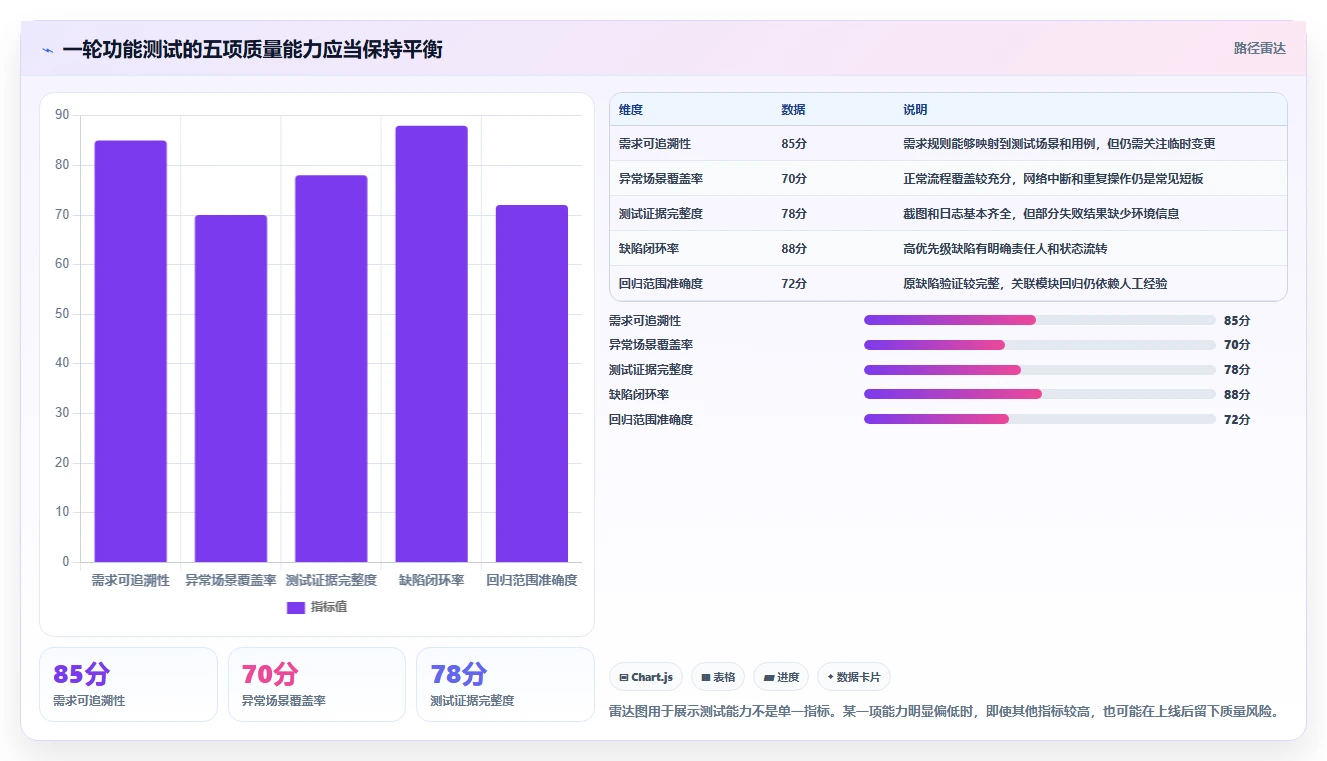Viewport: 1327px width, 761px height.
Task: Click description starting 原缺陷验证较完整
Action: pyautogui.click(x=1035, y=284)
